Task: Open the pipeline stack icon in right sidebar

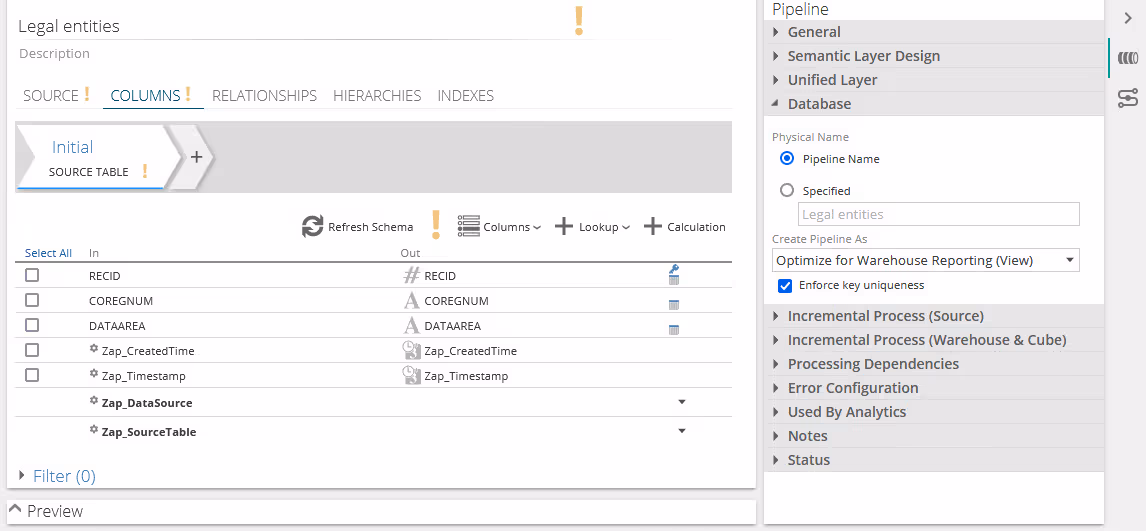Action: (x=1128, y=59)
